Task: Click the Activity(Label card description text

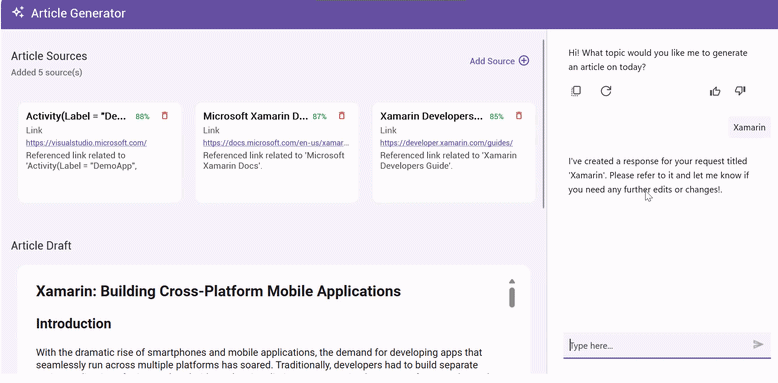Action: 81,160
